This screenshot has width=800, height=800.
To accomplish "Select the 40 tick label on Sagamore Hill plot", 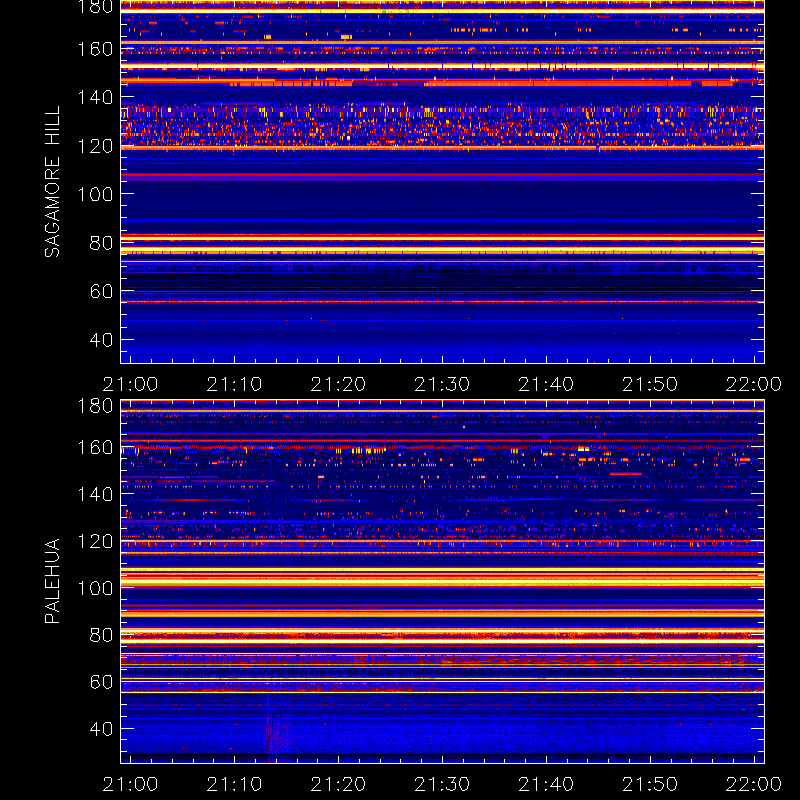I will click(102, 340).
